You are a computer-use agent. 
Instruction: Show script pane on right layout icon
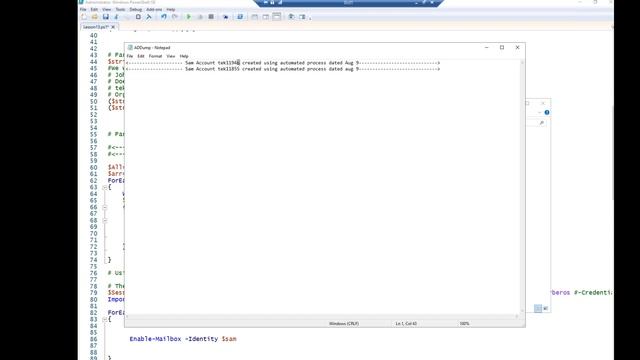pyautogui.click(x=266, y=17)
